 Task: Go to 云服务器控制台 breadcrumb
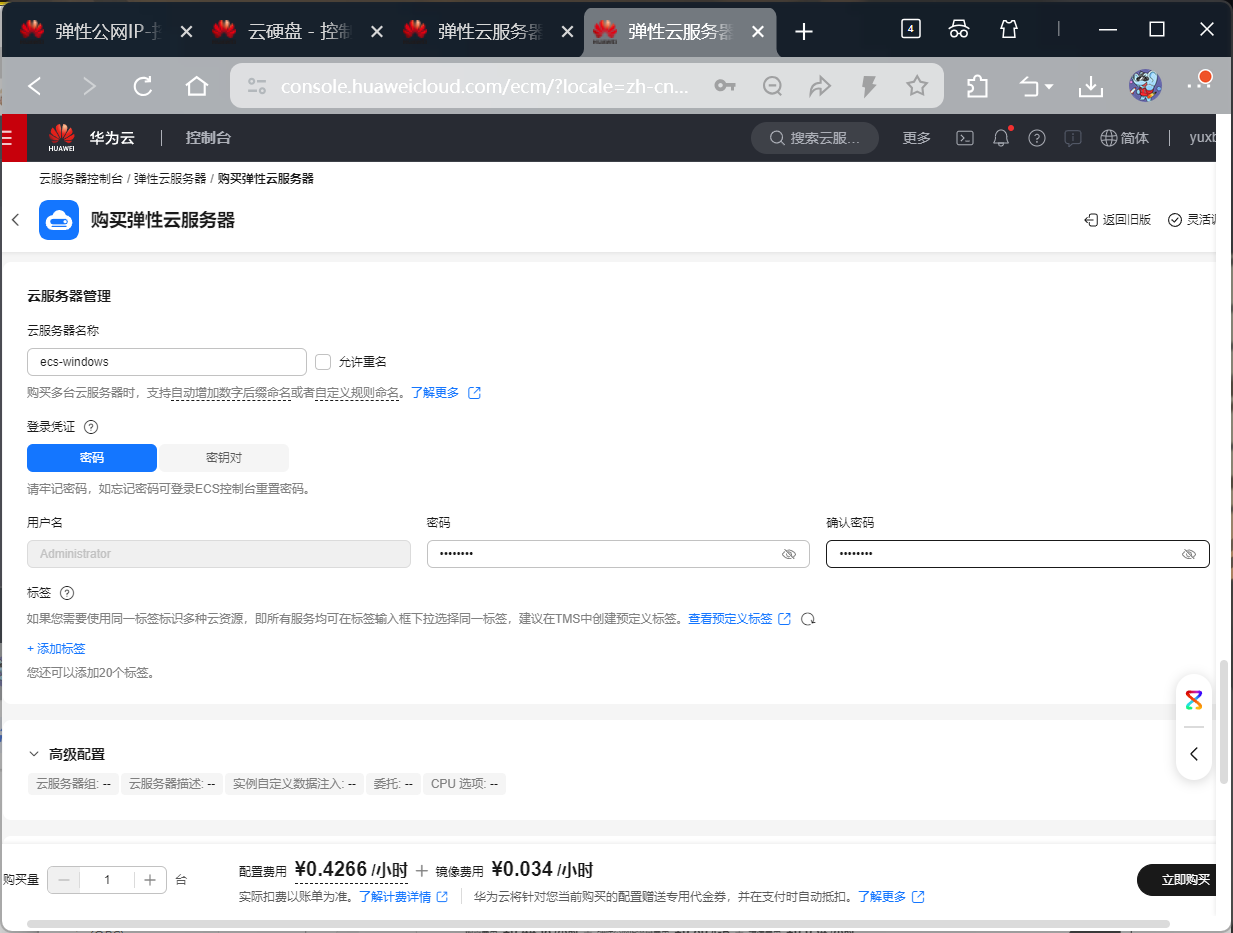81,179
